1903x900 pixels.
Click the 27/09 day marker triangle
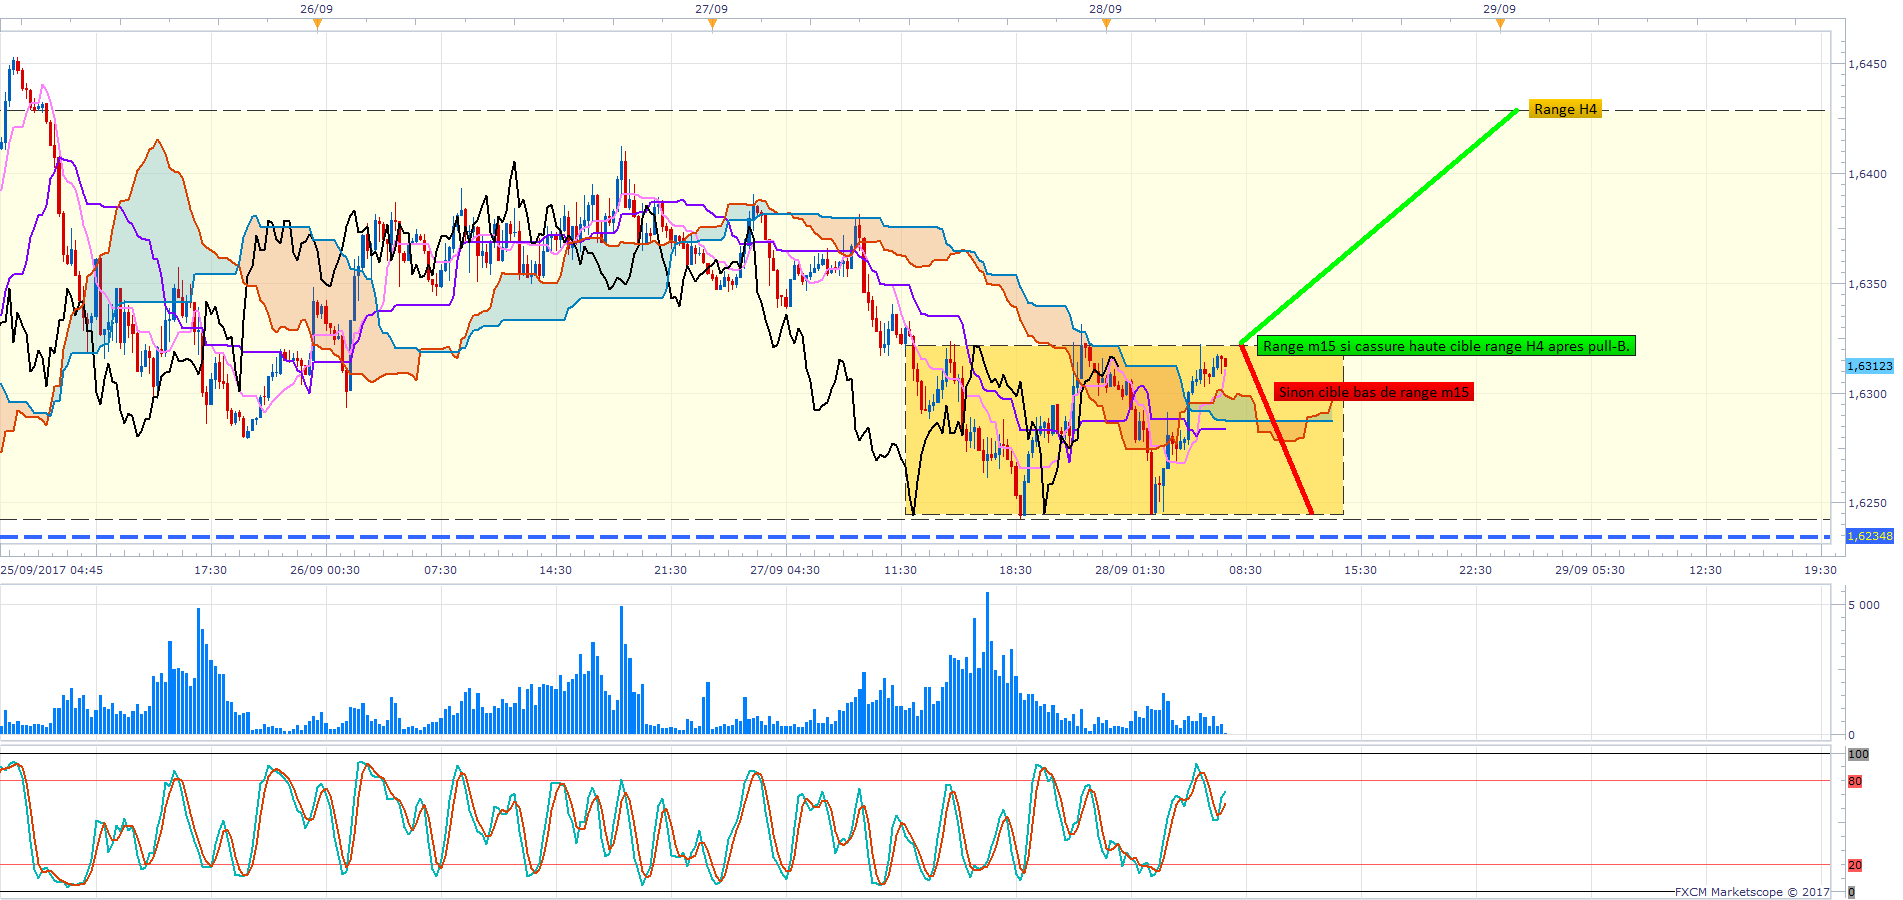point(712,25)
